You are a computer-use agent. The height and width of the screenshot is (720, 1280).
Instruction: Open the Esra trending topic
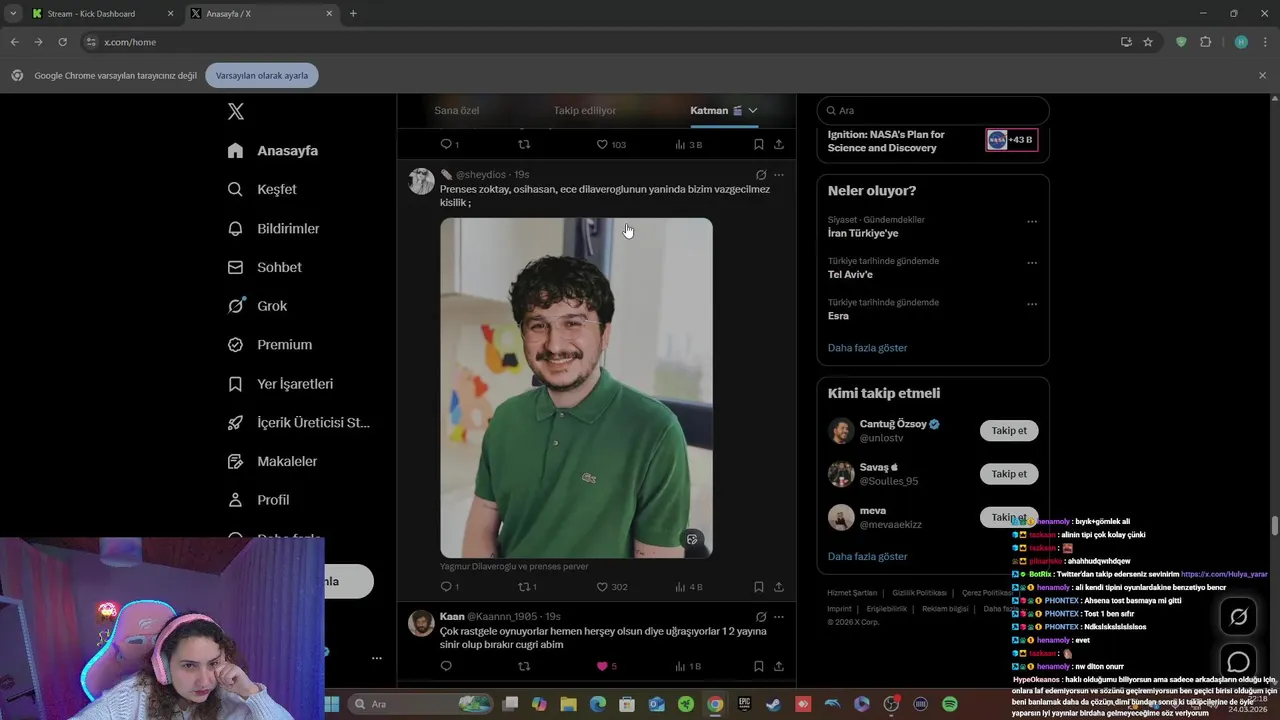point(838,316)
